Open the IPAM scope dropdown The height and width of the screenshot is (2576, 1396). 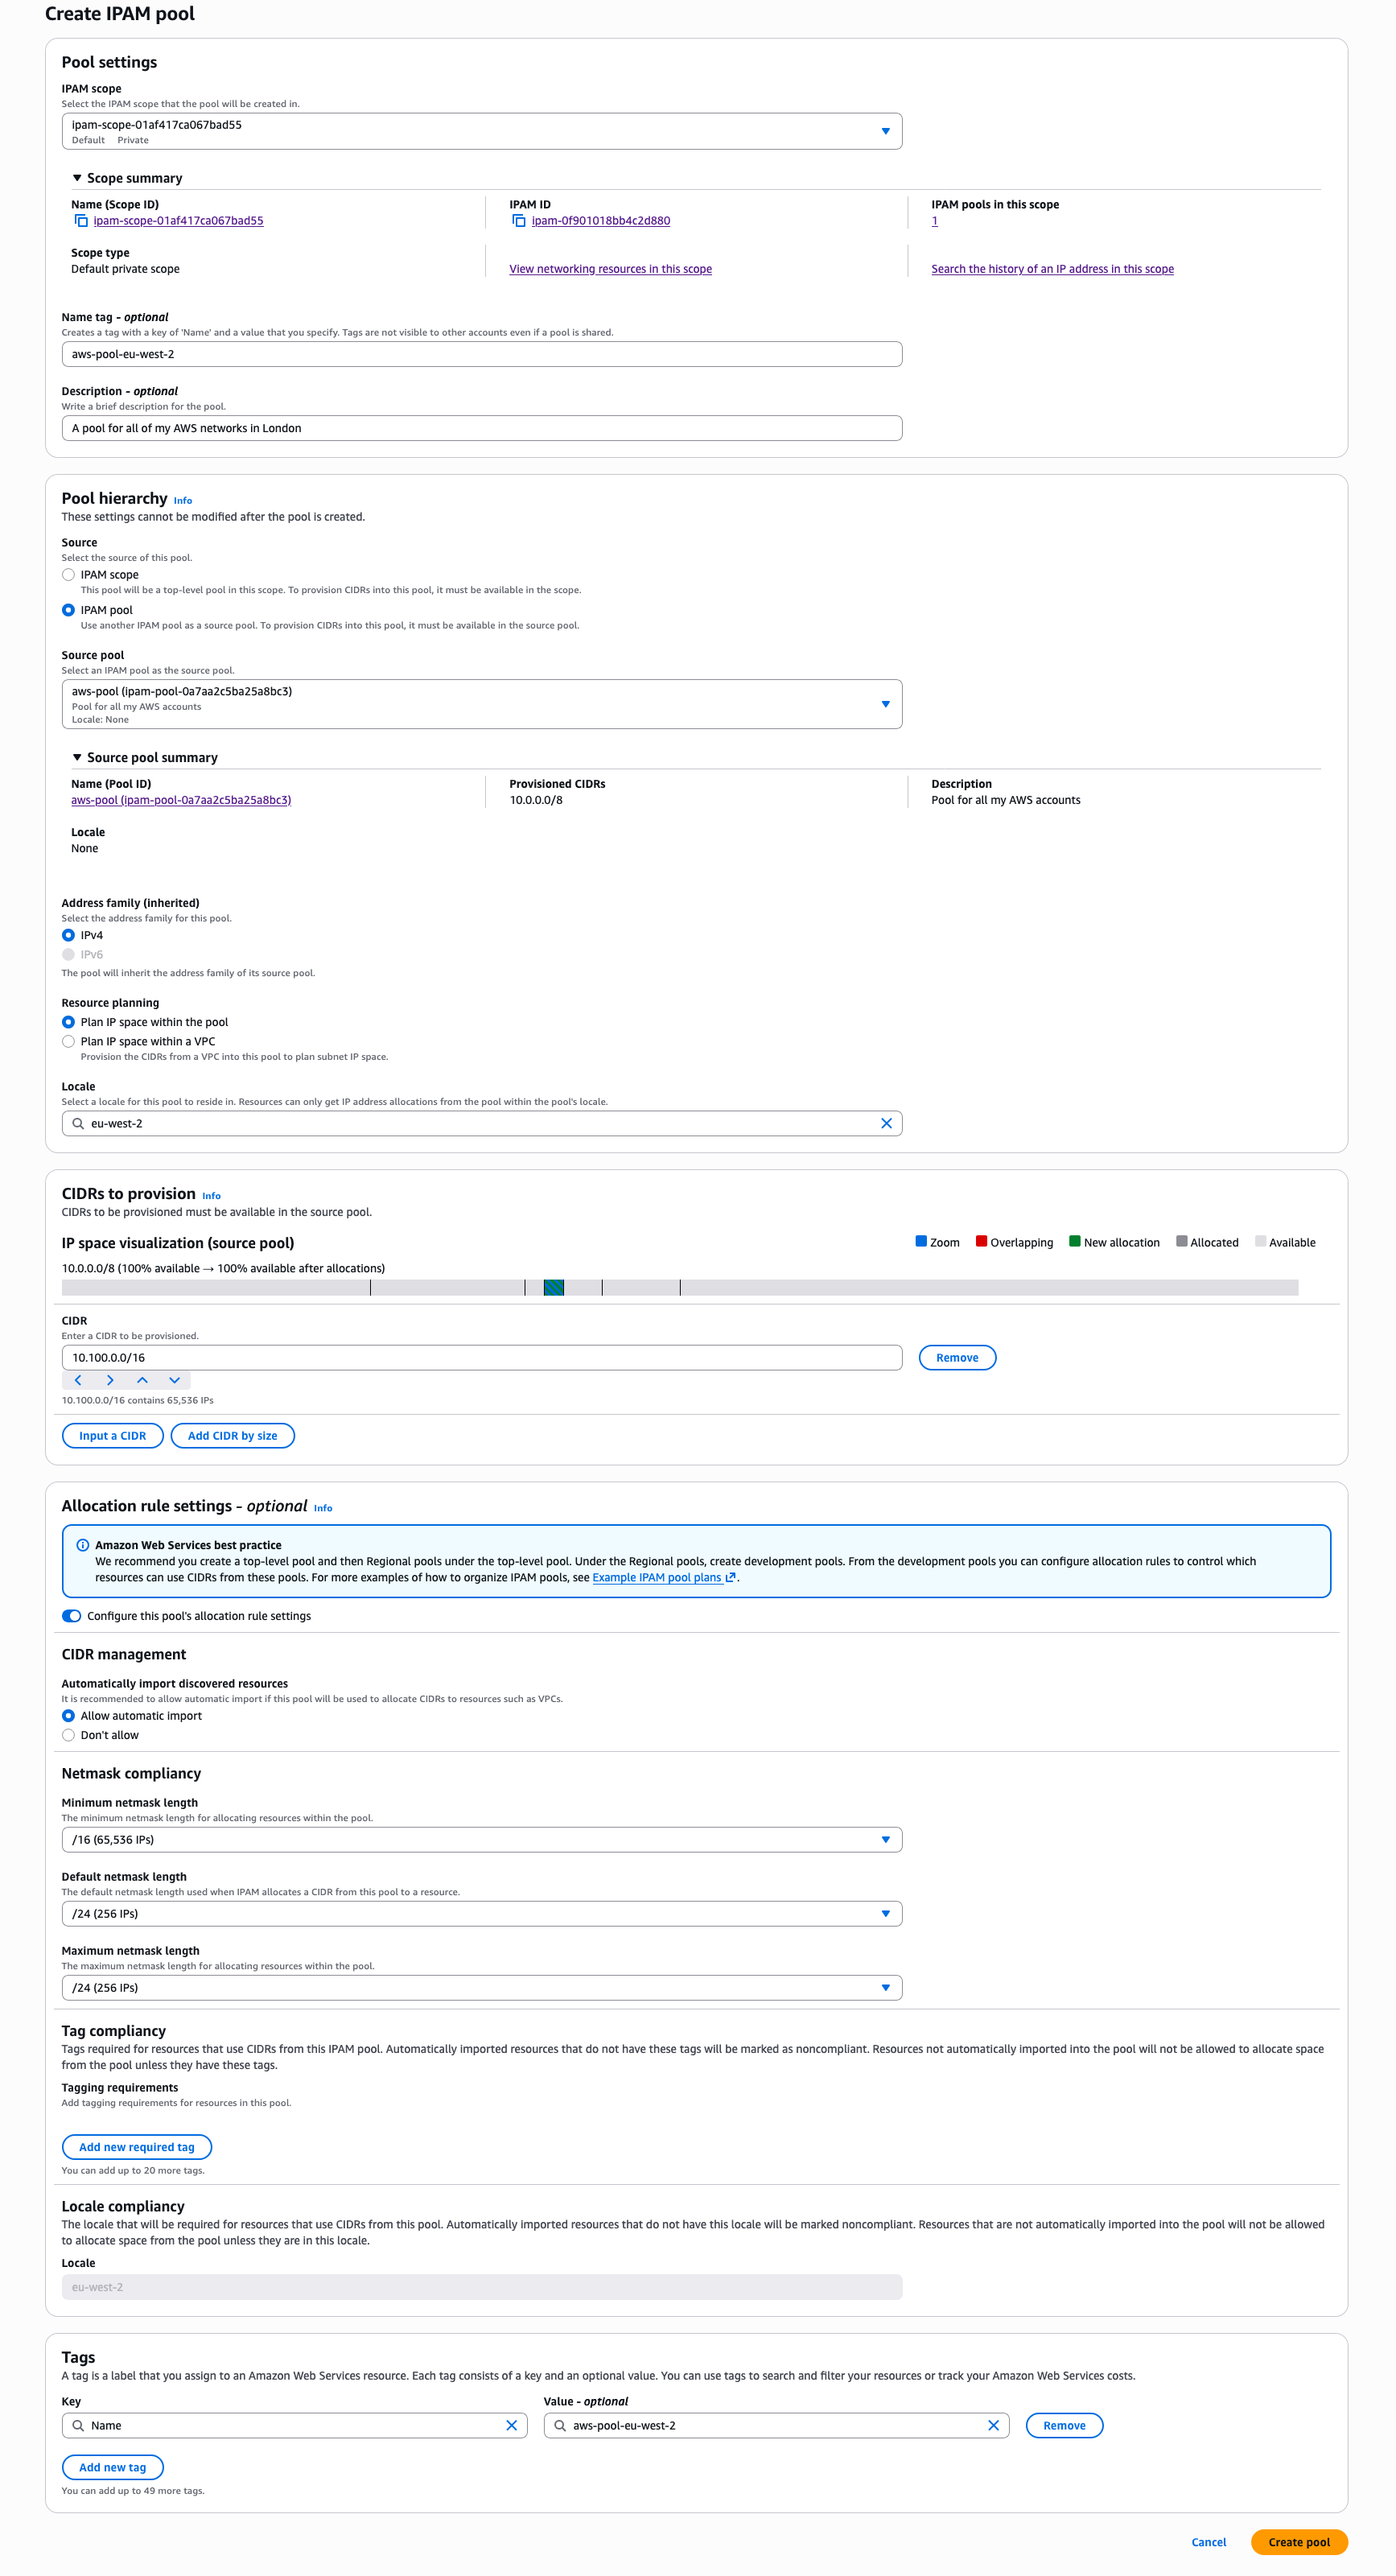click(481, 131)
